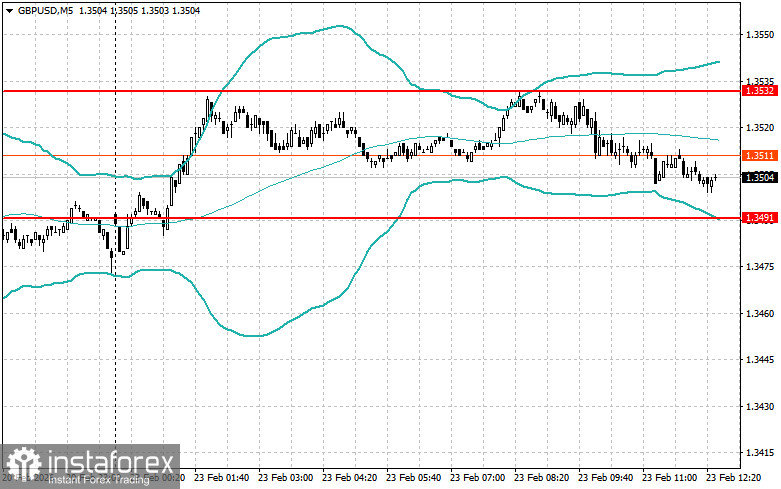
Task: Select the 1.3430 price axis value
Action: coord(760,407)
